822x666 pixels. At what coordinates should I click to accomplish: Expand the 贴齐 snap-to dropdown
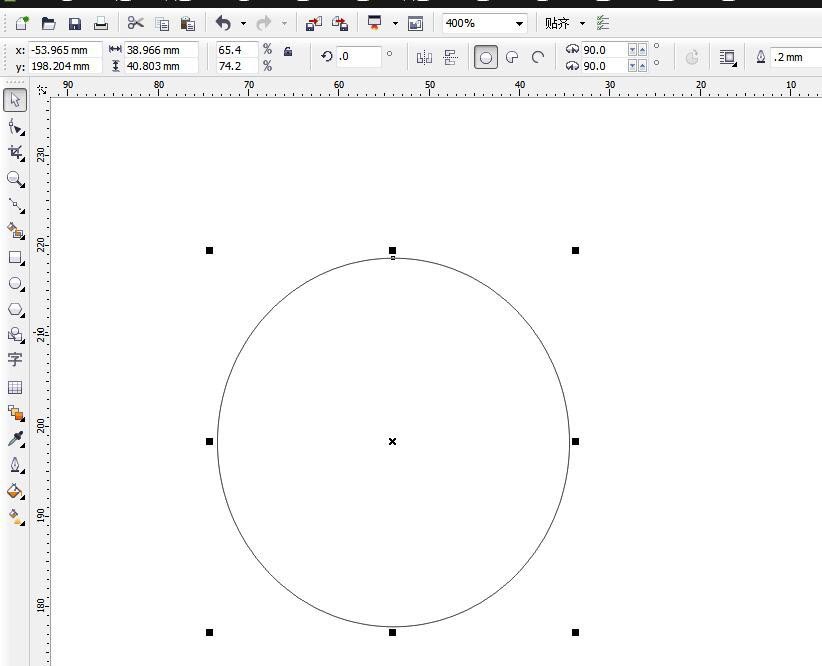click(582, 24)
